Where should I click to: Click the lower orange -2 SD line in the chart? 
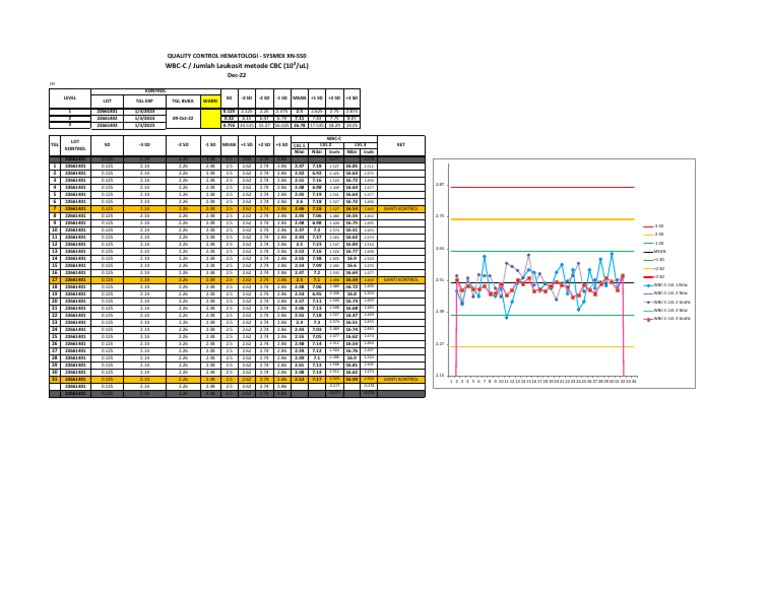[x=542, y=347]
